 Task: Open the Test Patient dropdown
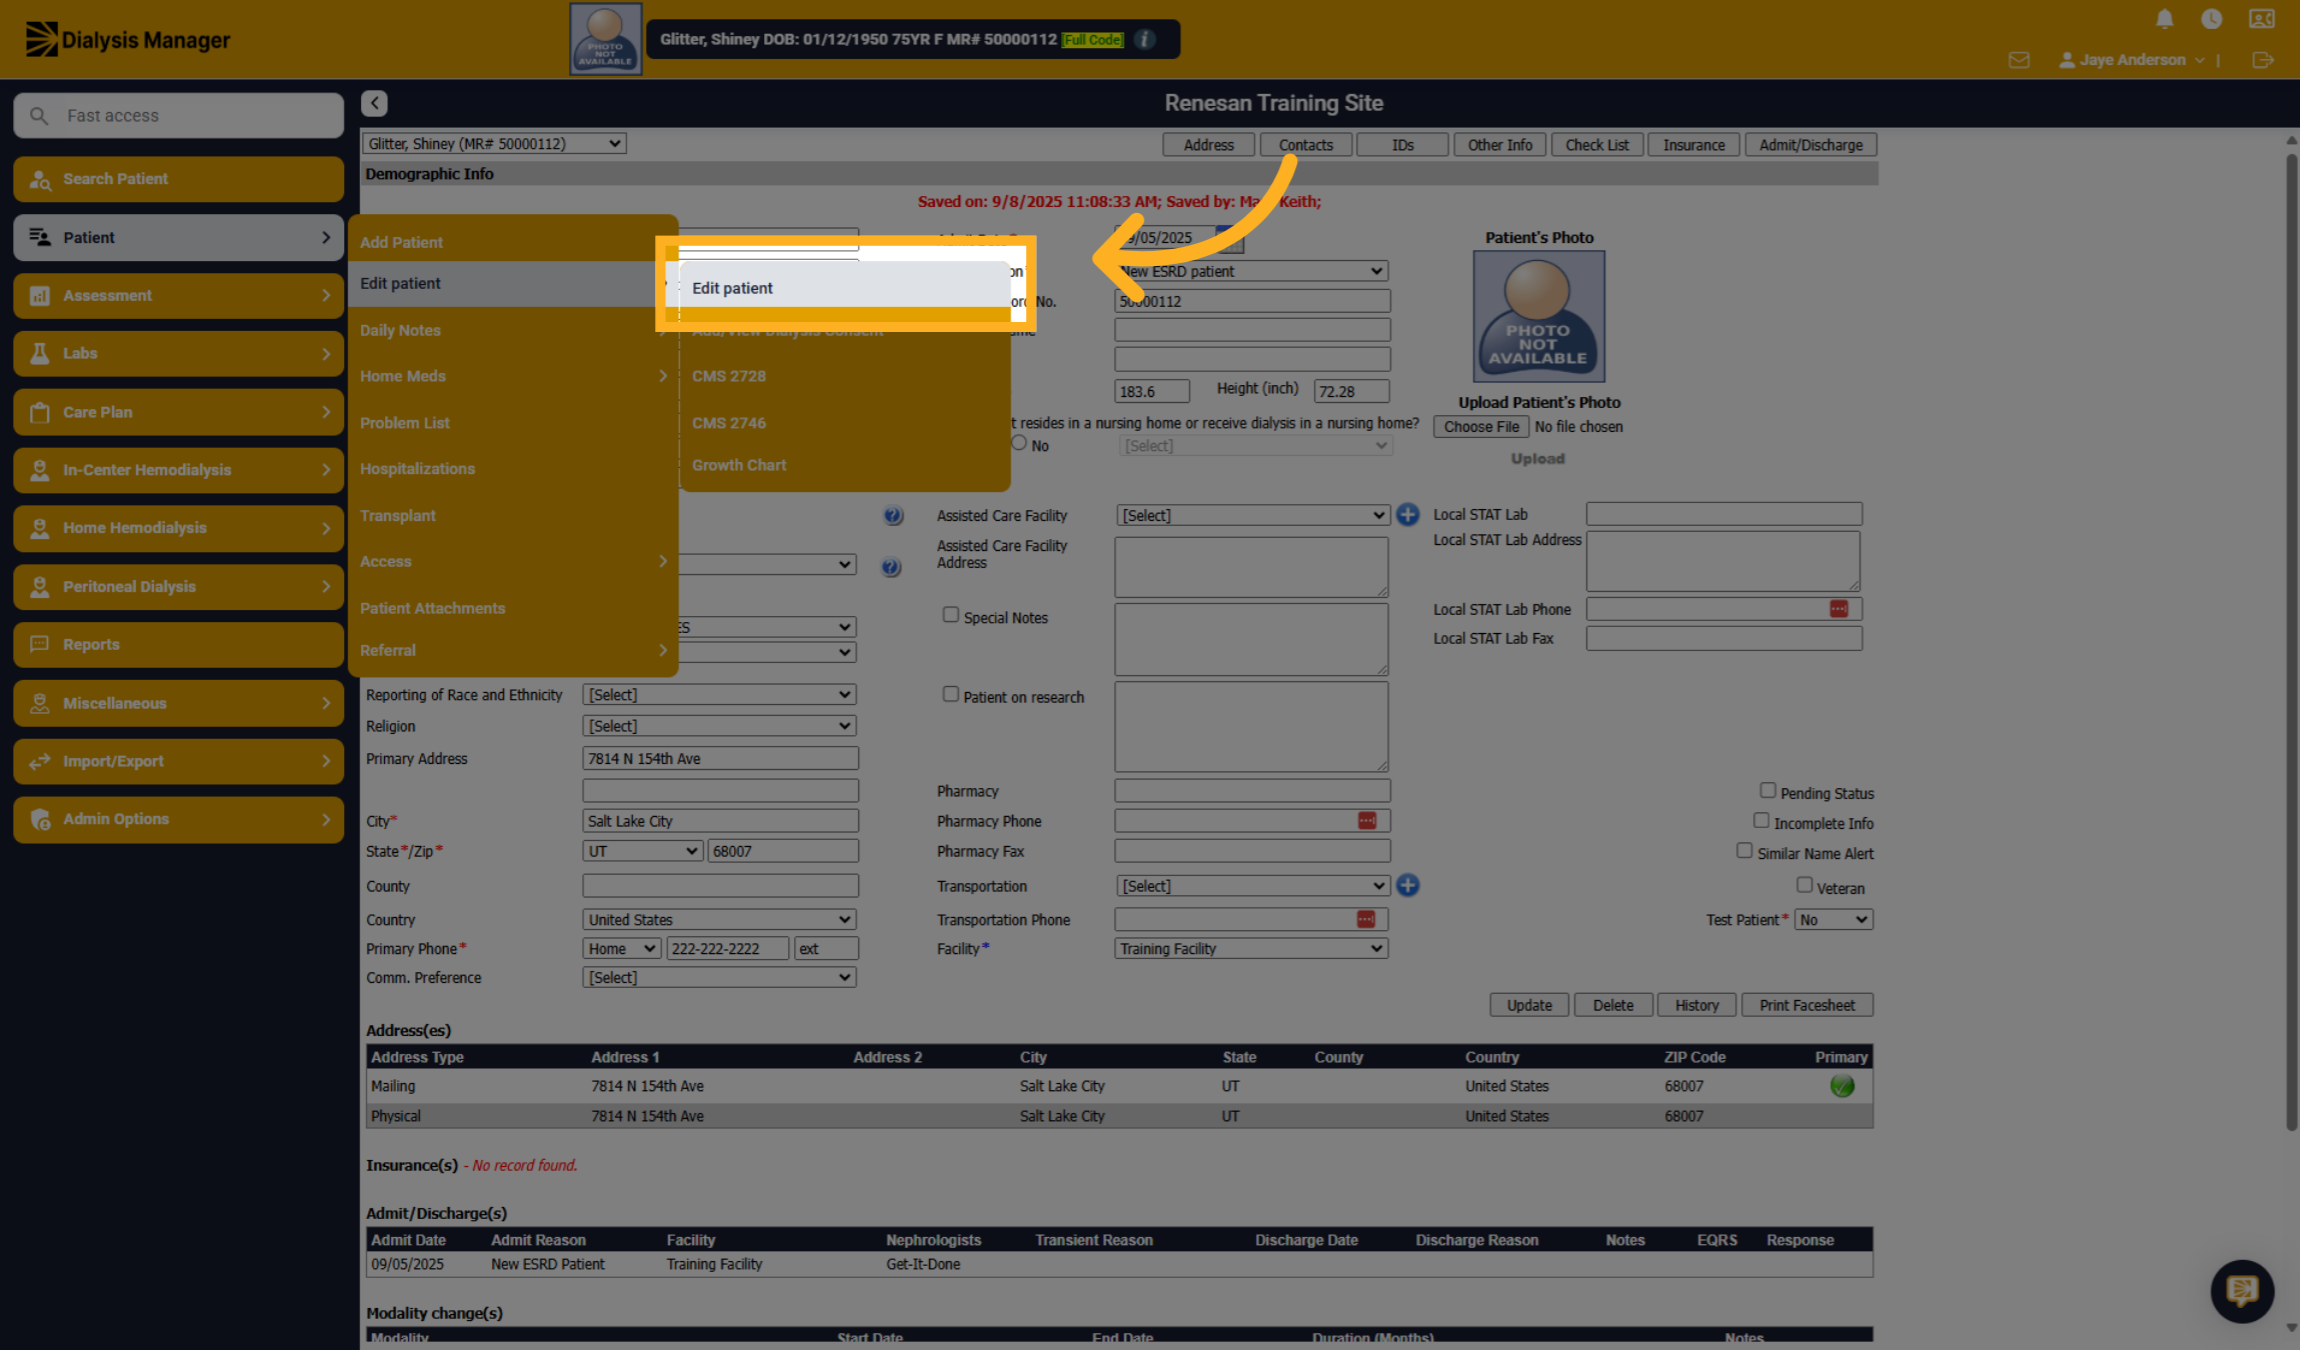pyautogui.click(x=1833, y=919)
